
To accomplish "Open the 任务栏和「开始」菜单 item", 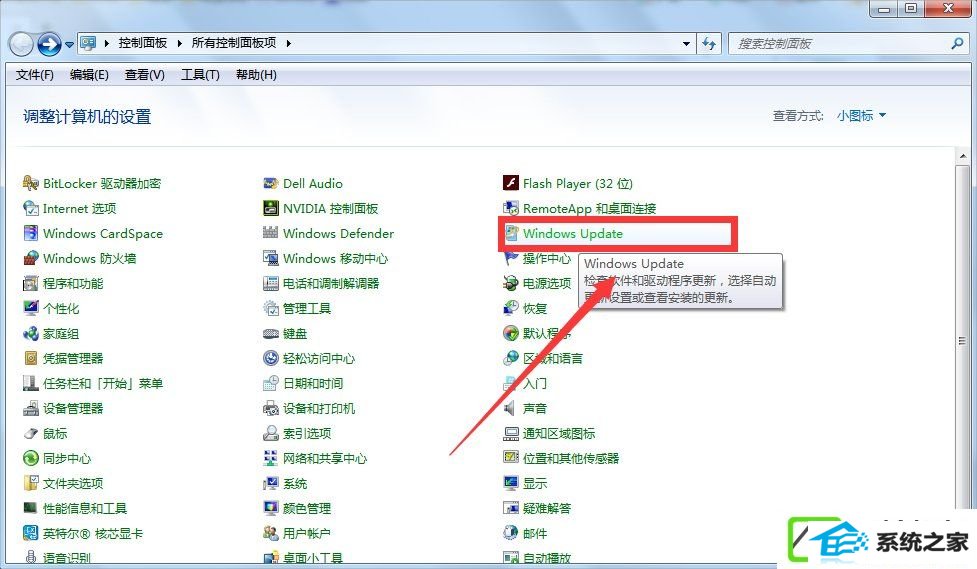I will coord(103,383).
